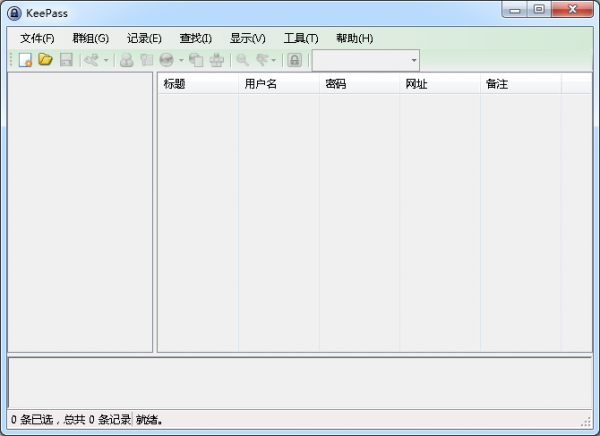This screenshot has height=436, width=600.
Task: Minimize the KeePass window
Action: [x=515, y=9]
